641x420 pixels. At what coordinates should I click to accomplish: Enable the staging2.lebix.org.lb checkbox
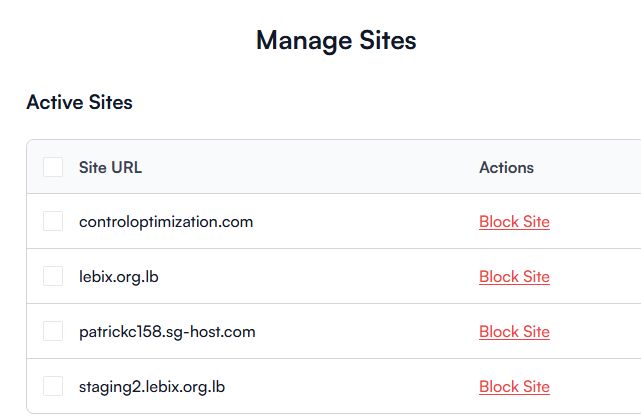[x=53, y=386]
